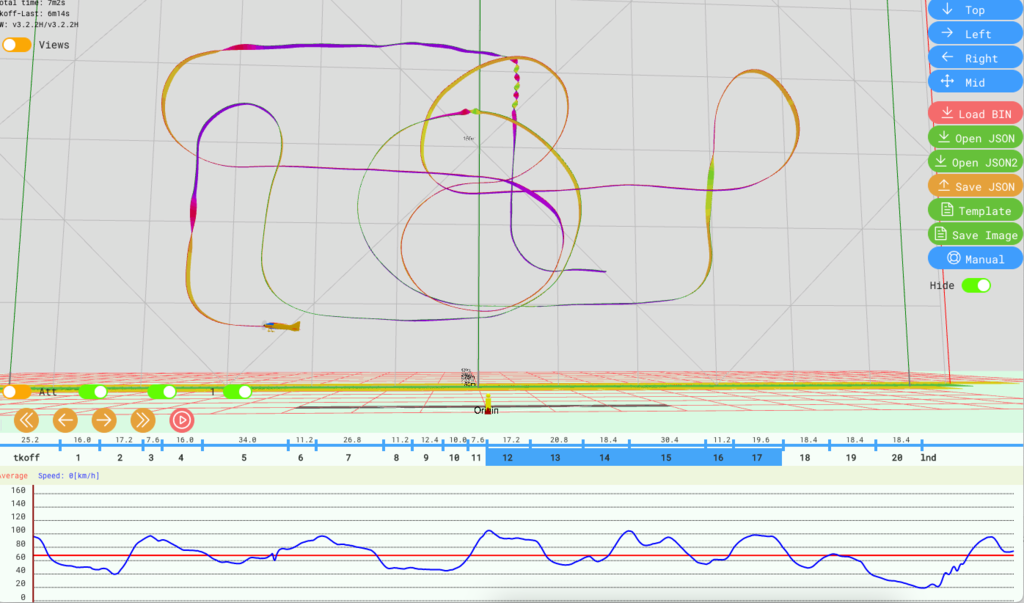Step forward with the single right arrow button
This screenshot has width=1024, height=603.
tap(104, 420)
